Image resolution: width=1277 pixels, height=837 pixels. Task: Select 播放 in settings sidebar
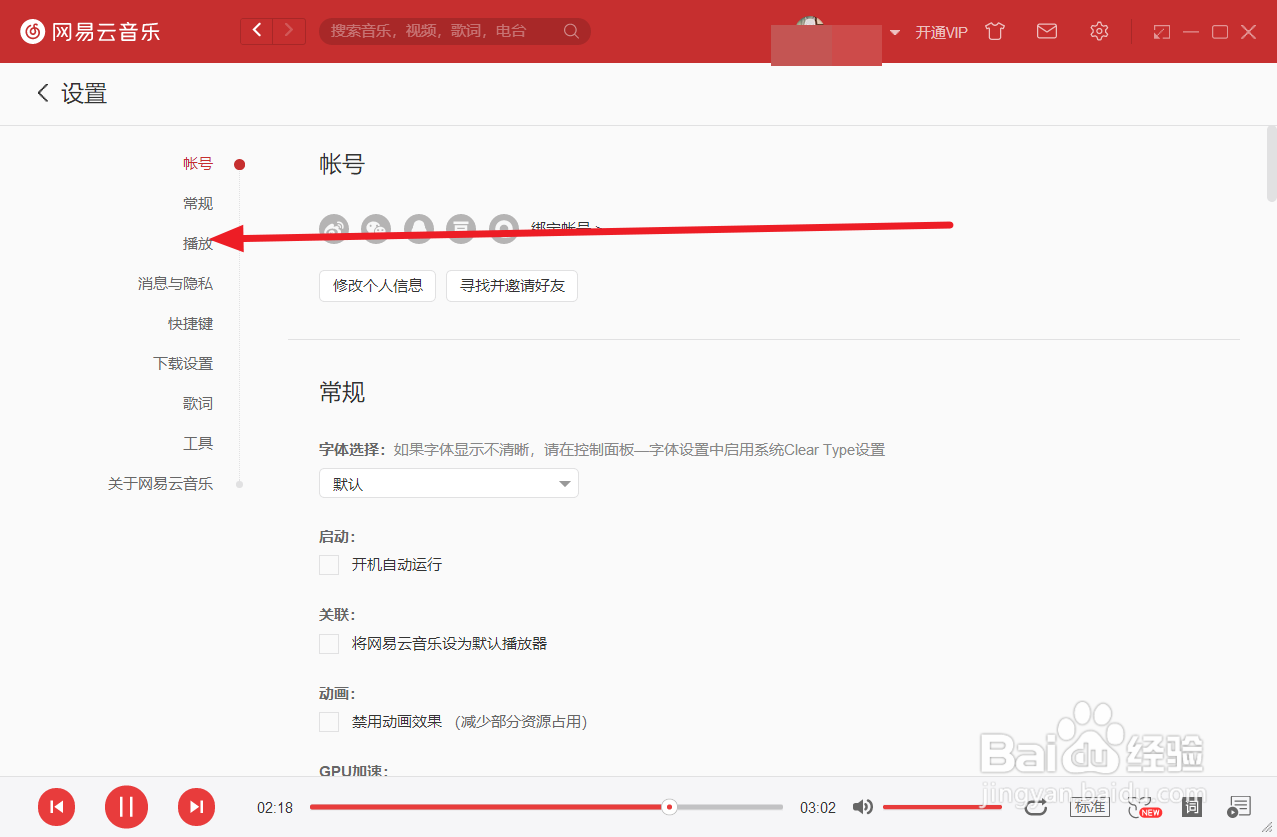pos(198,244)
